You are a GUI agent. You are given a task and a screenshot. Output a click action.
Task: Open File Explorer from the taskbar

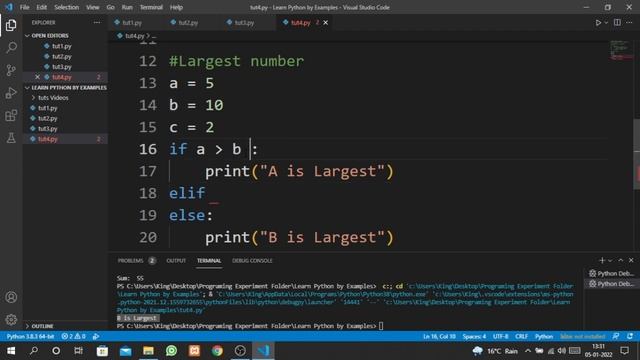coord(148,351)
